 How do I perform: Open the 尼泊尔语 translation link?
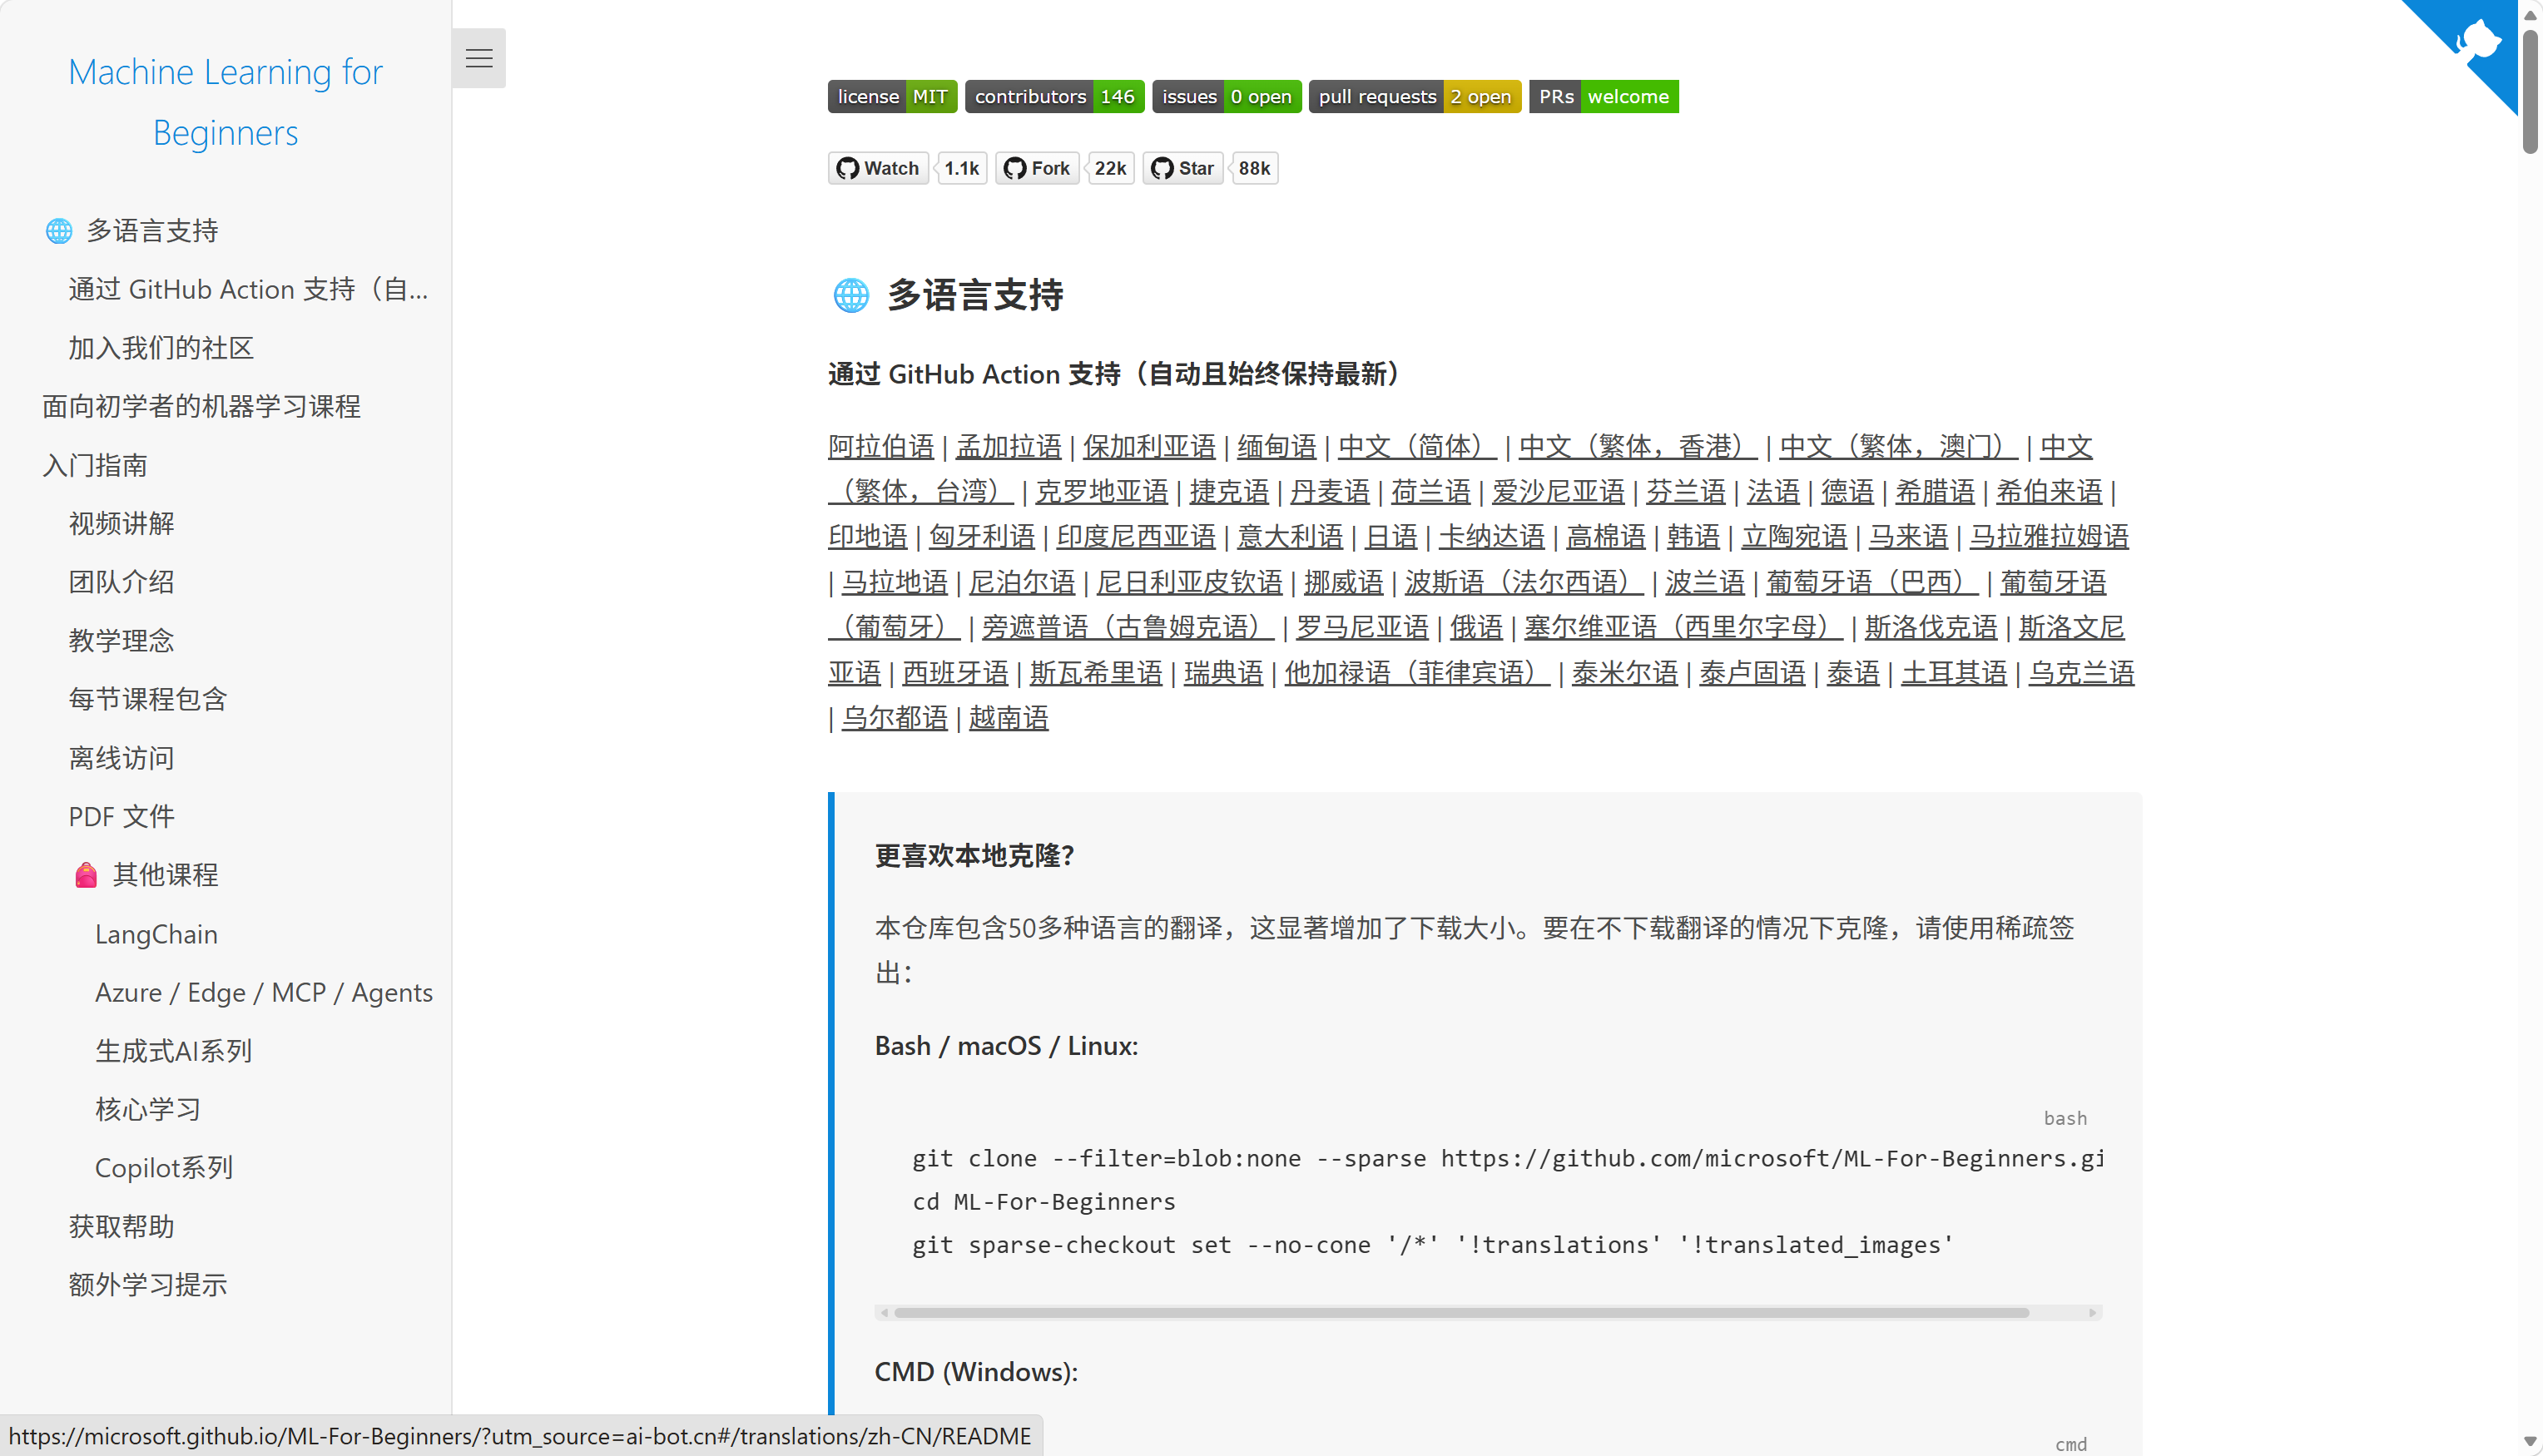1022,582
